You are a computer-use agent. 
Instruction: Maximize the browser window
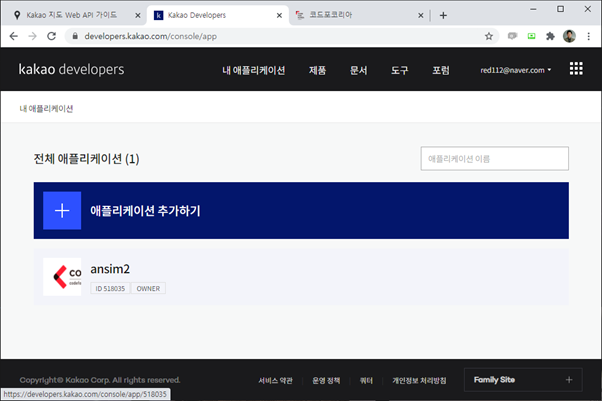pyautogui.click(x=561, y=9)
